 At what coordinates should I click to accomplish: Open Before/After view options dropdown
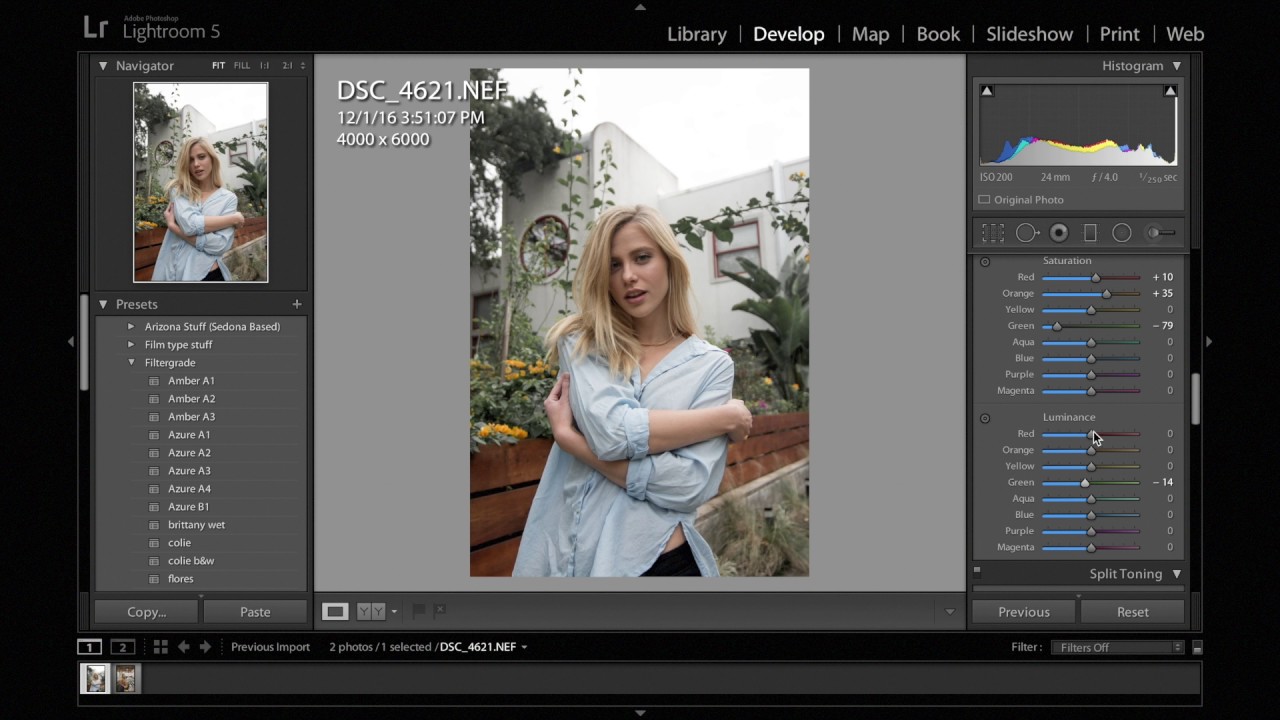coord(394,611)
